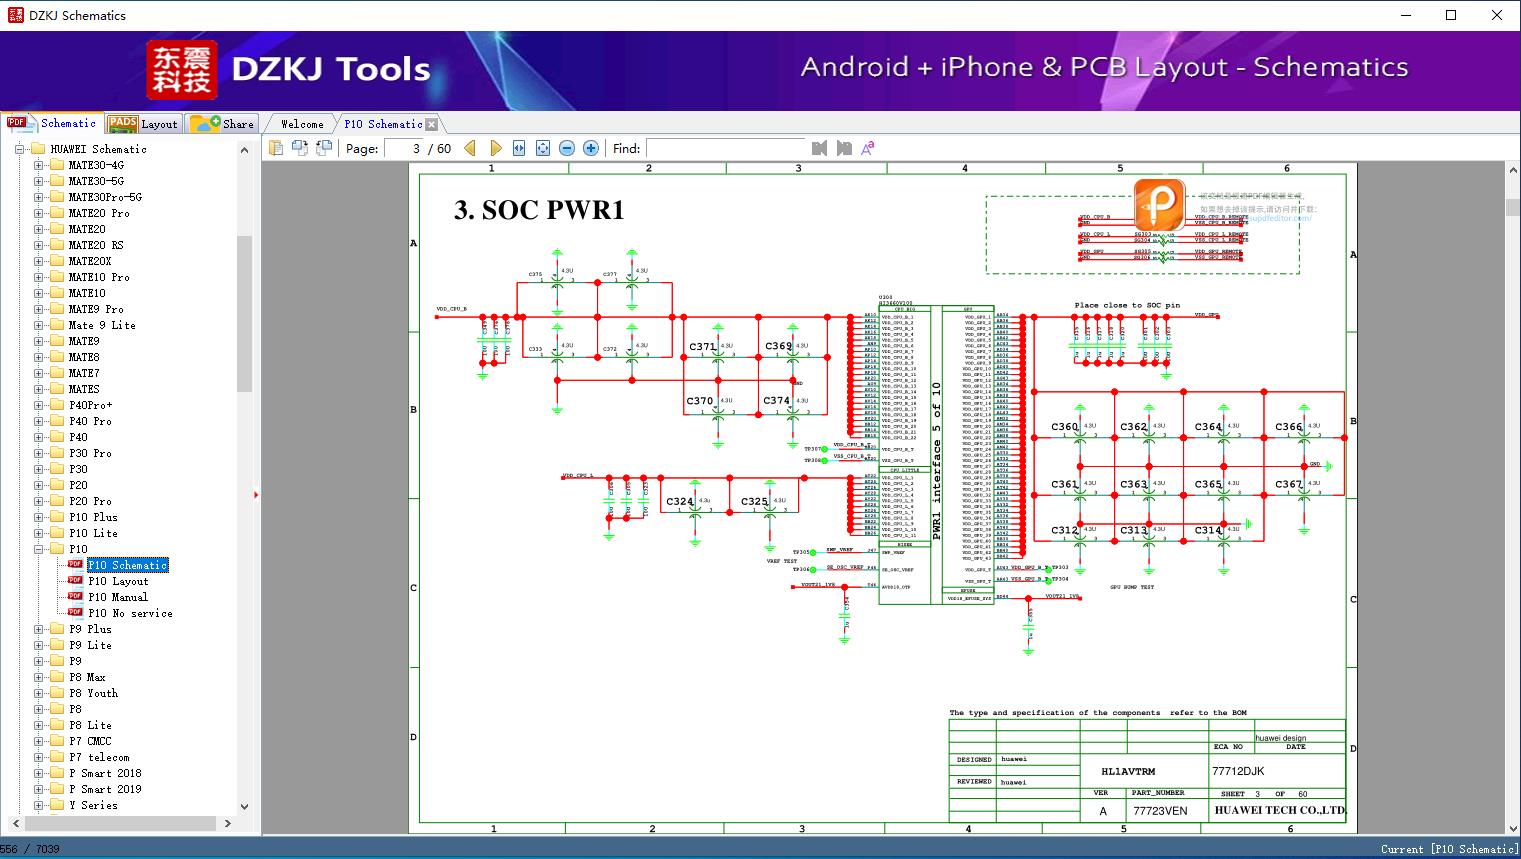Select the P10 Plus tree item
This screenshot has height=859, width=1521.
click(x=93, y=517)
